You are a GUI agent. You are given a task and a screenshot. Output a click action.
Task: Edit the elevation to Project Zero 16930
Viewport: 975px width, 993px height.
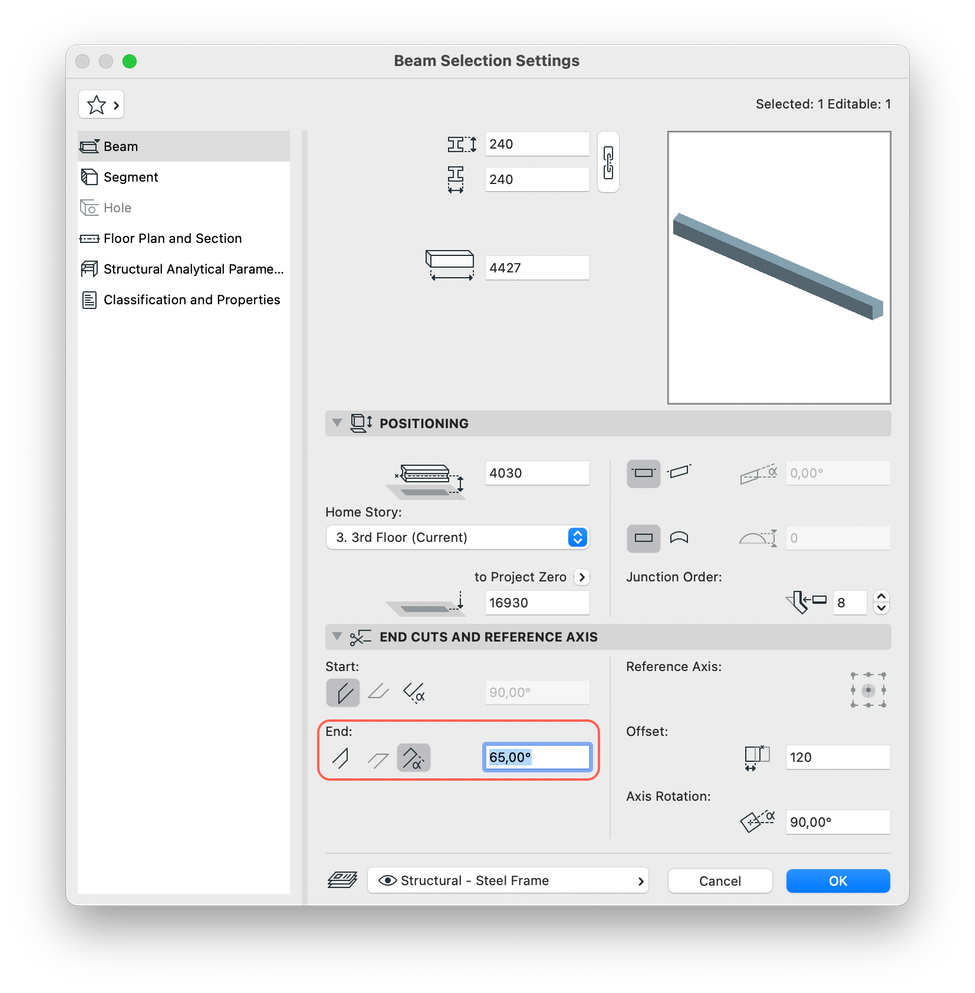(x=537, y=603)
